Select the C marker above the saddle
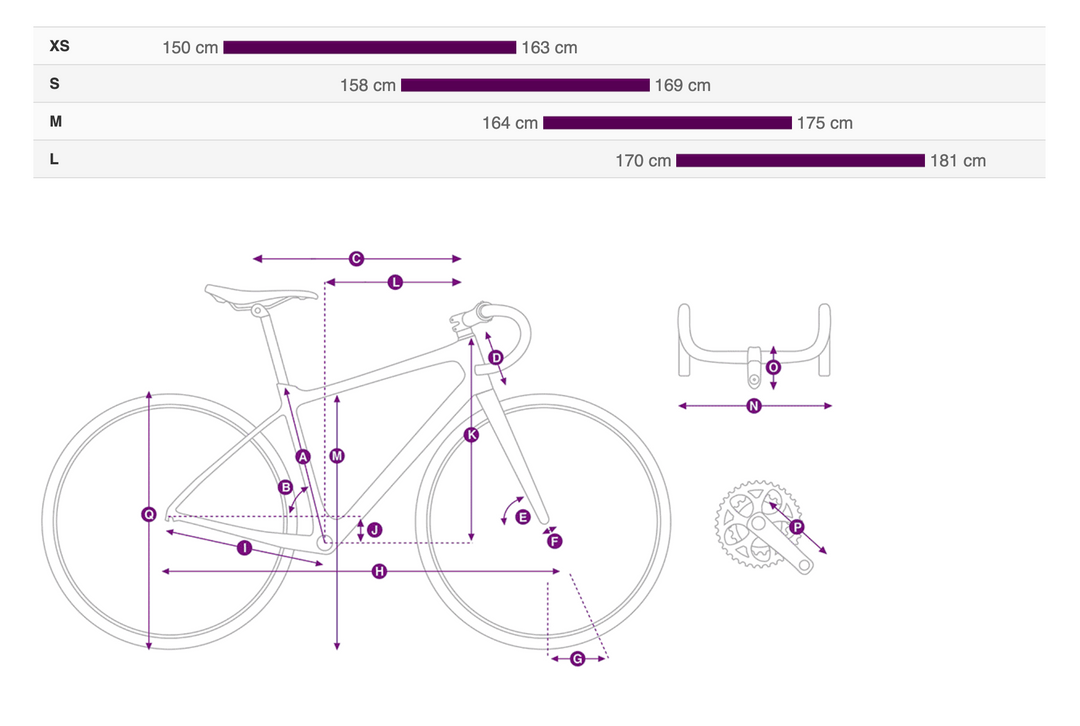This screenshot has height=726, width=1080. [x=356, y=259]
